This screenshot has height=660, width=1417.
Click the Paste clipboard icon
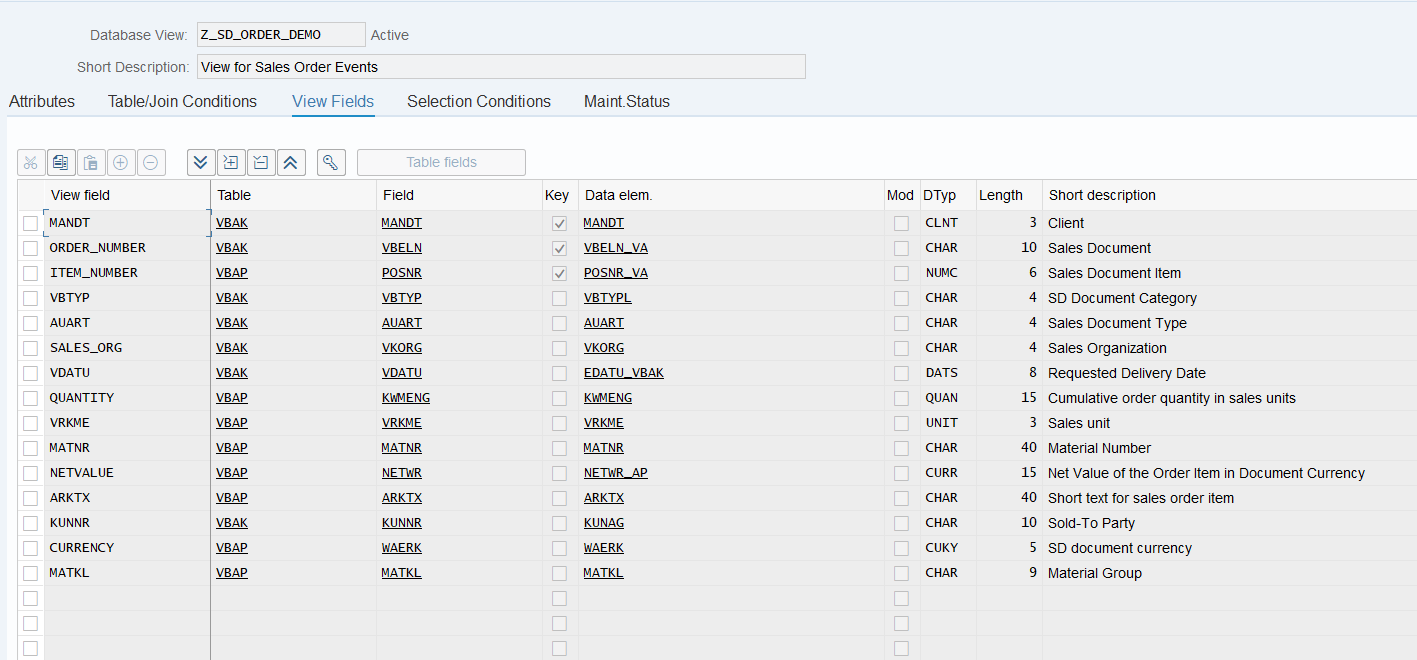point(91,162)
